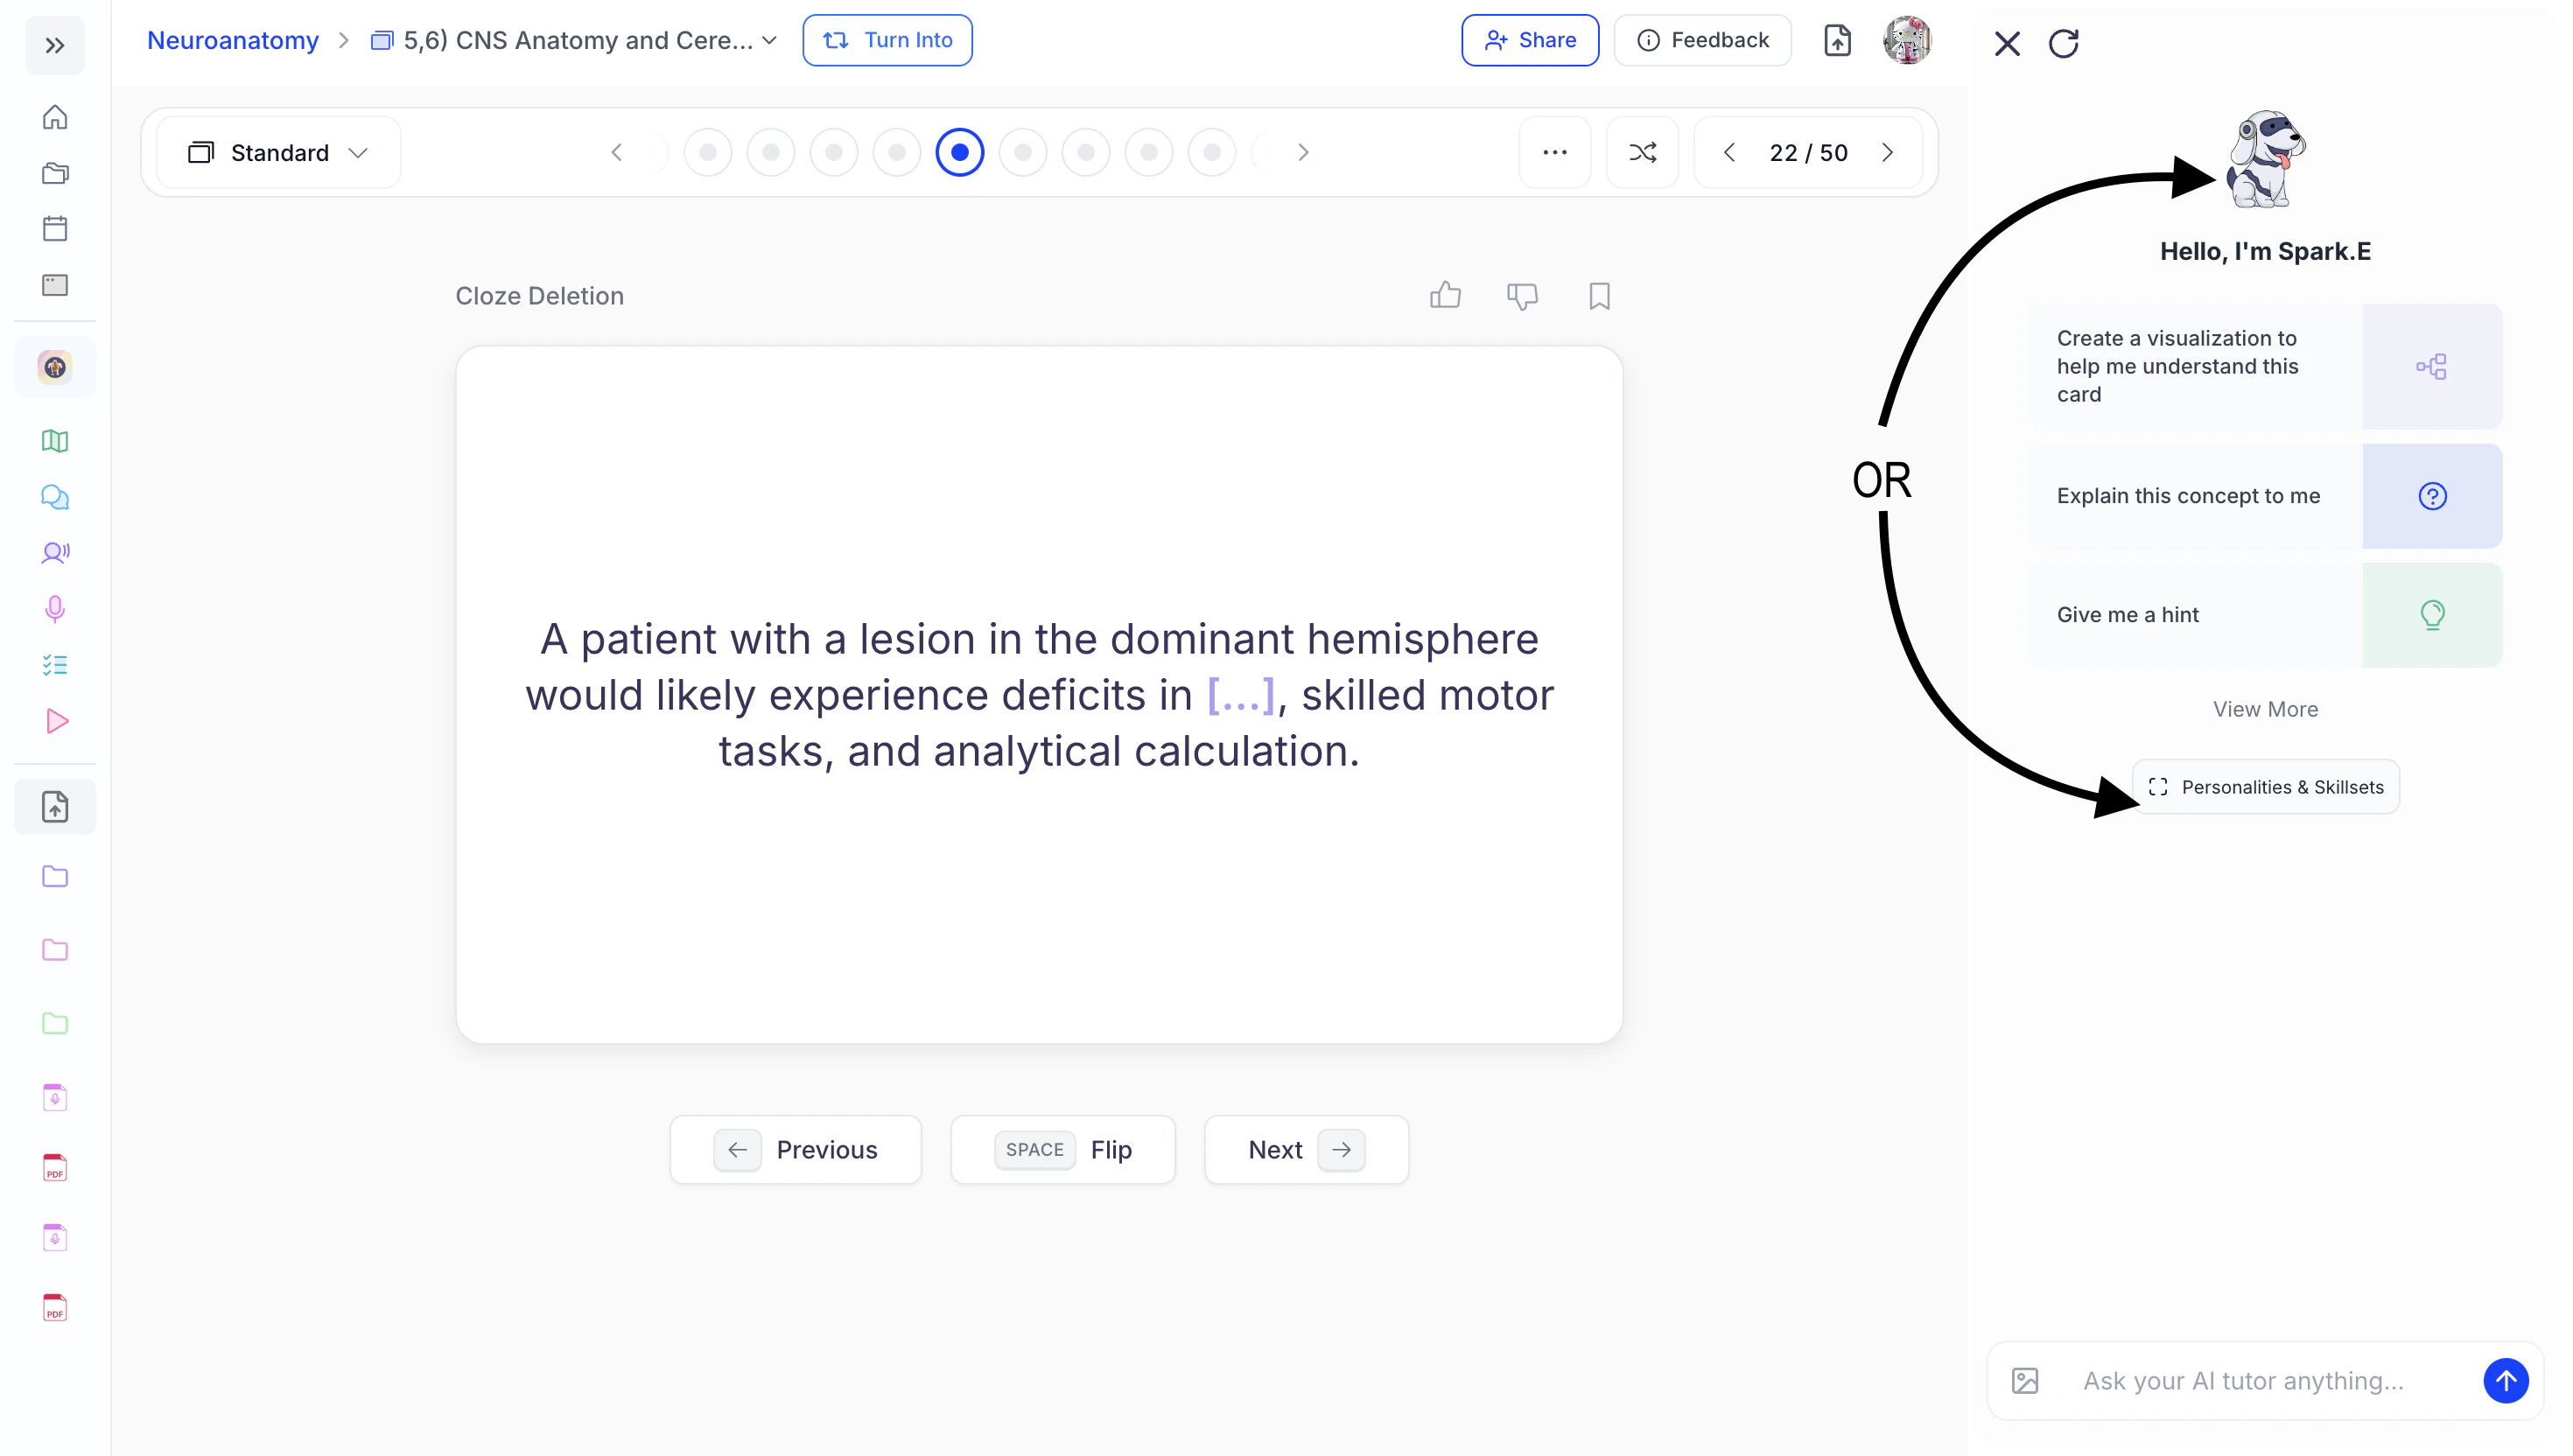Open the Standard mode dropdown

[x=278, y=152]
